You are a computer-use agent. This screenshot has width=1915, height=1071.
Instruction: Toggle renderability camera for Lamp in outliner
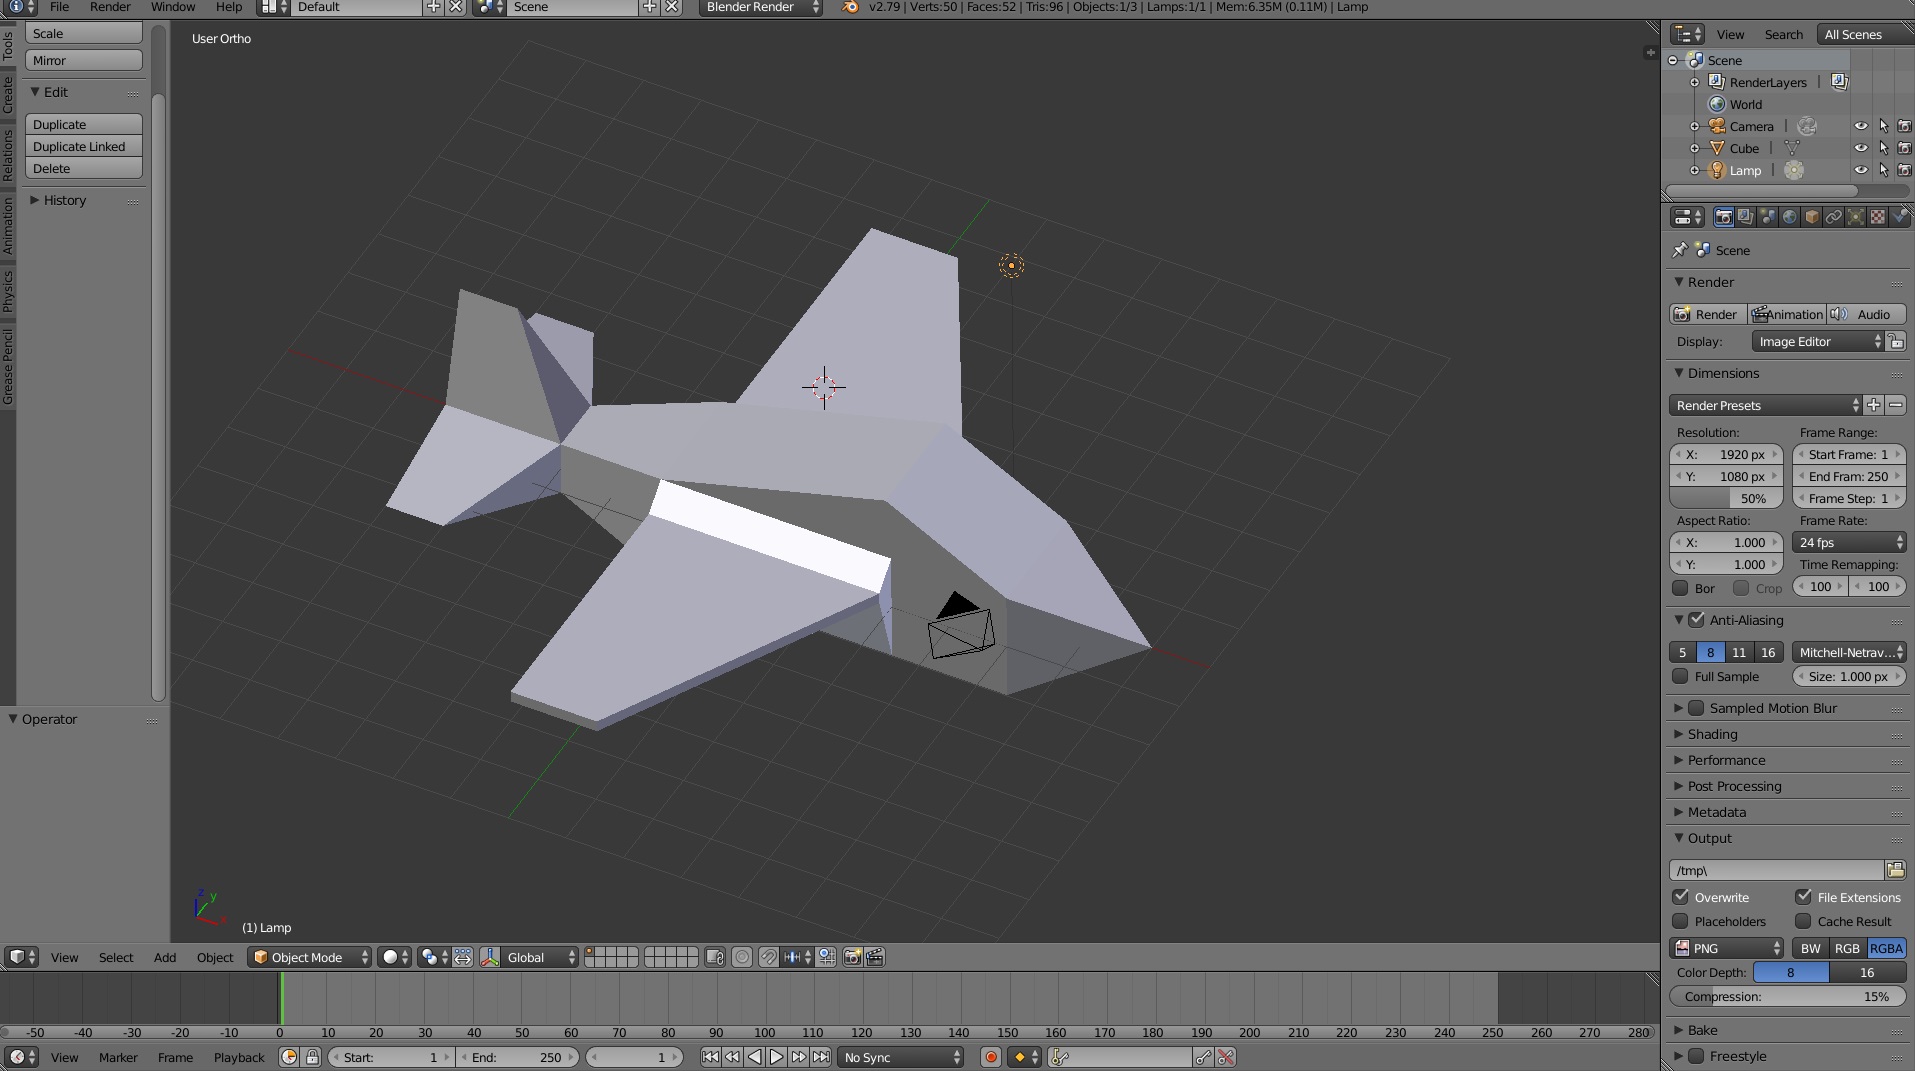coord(1905,170)
